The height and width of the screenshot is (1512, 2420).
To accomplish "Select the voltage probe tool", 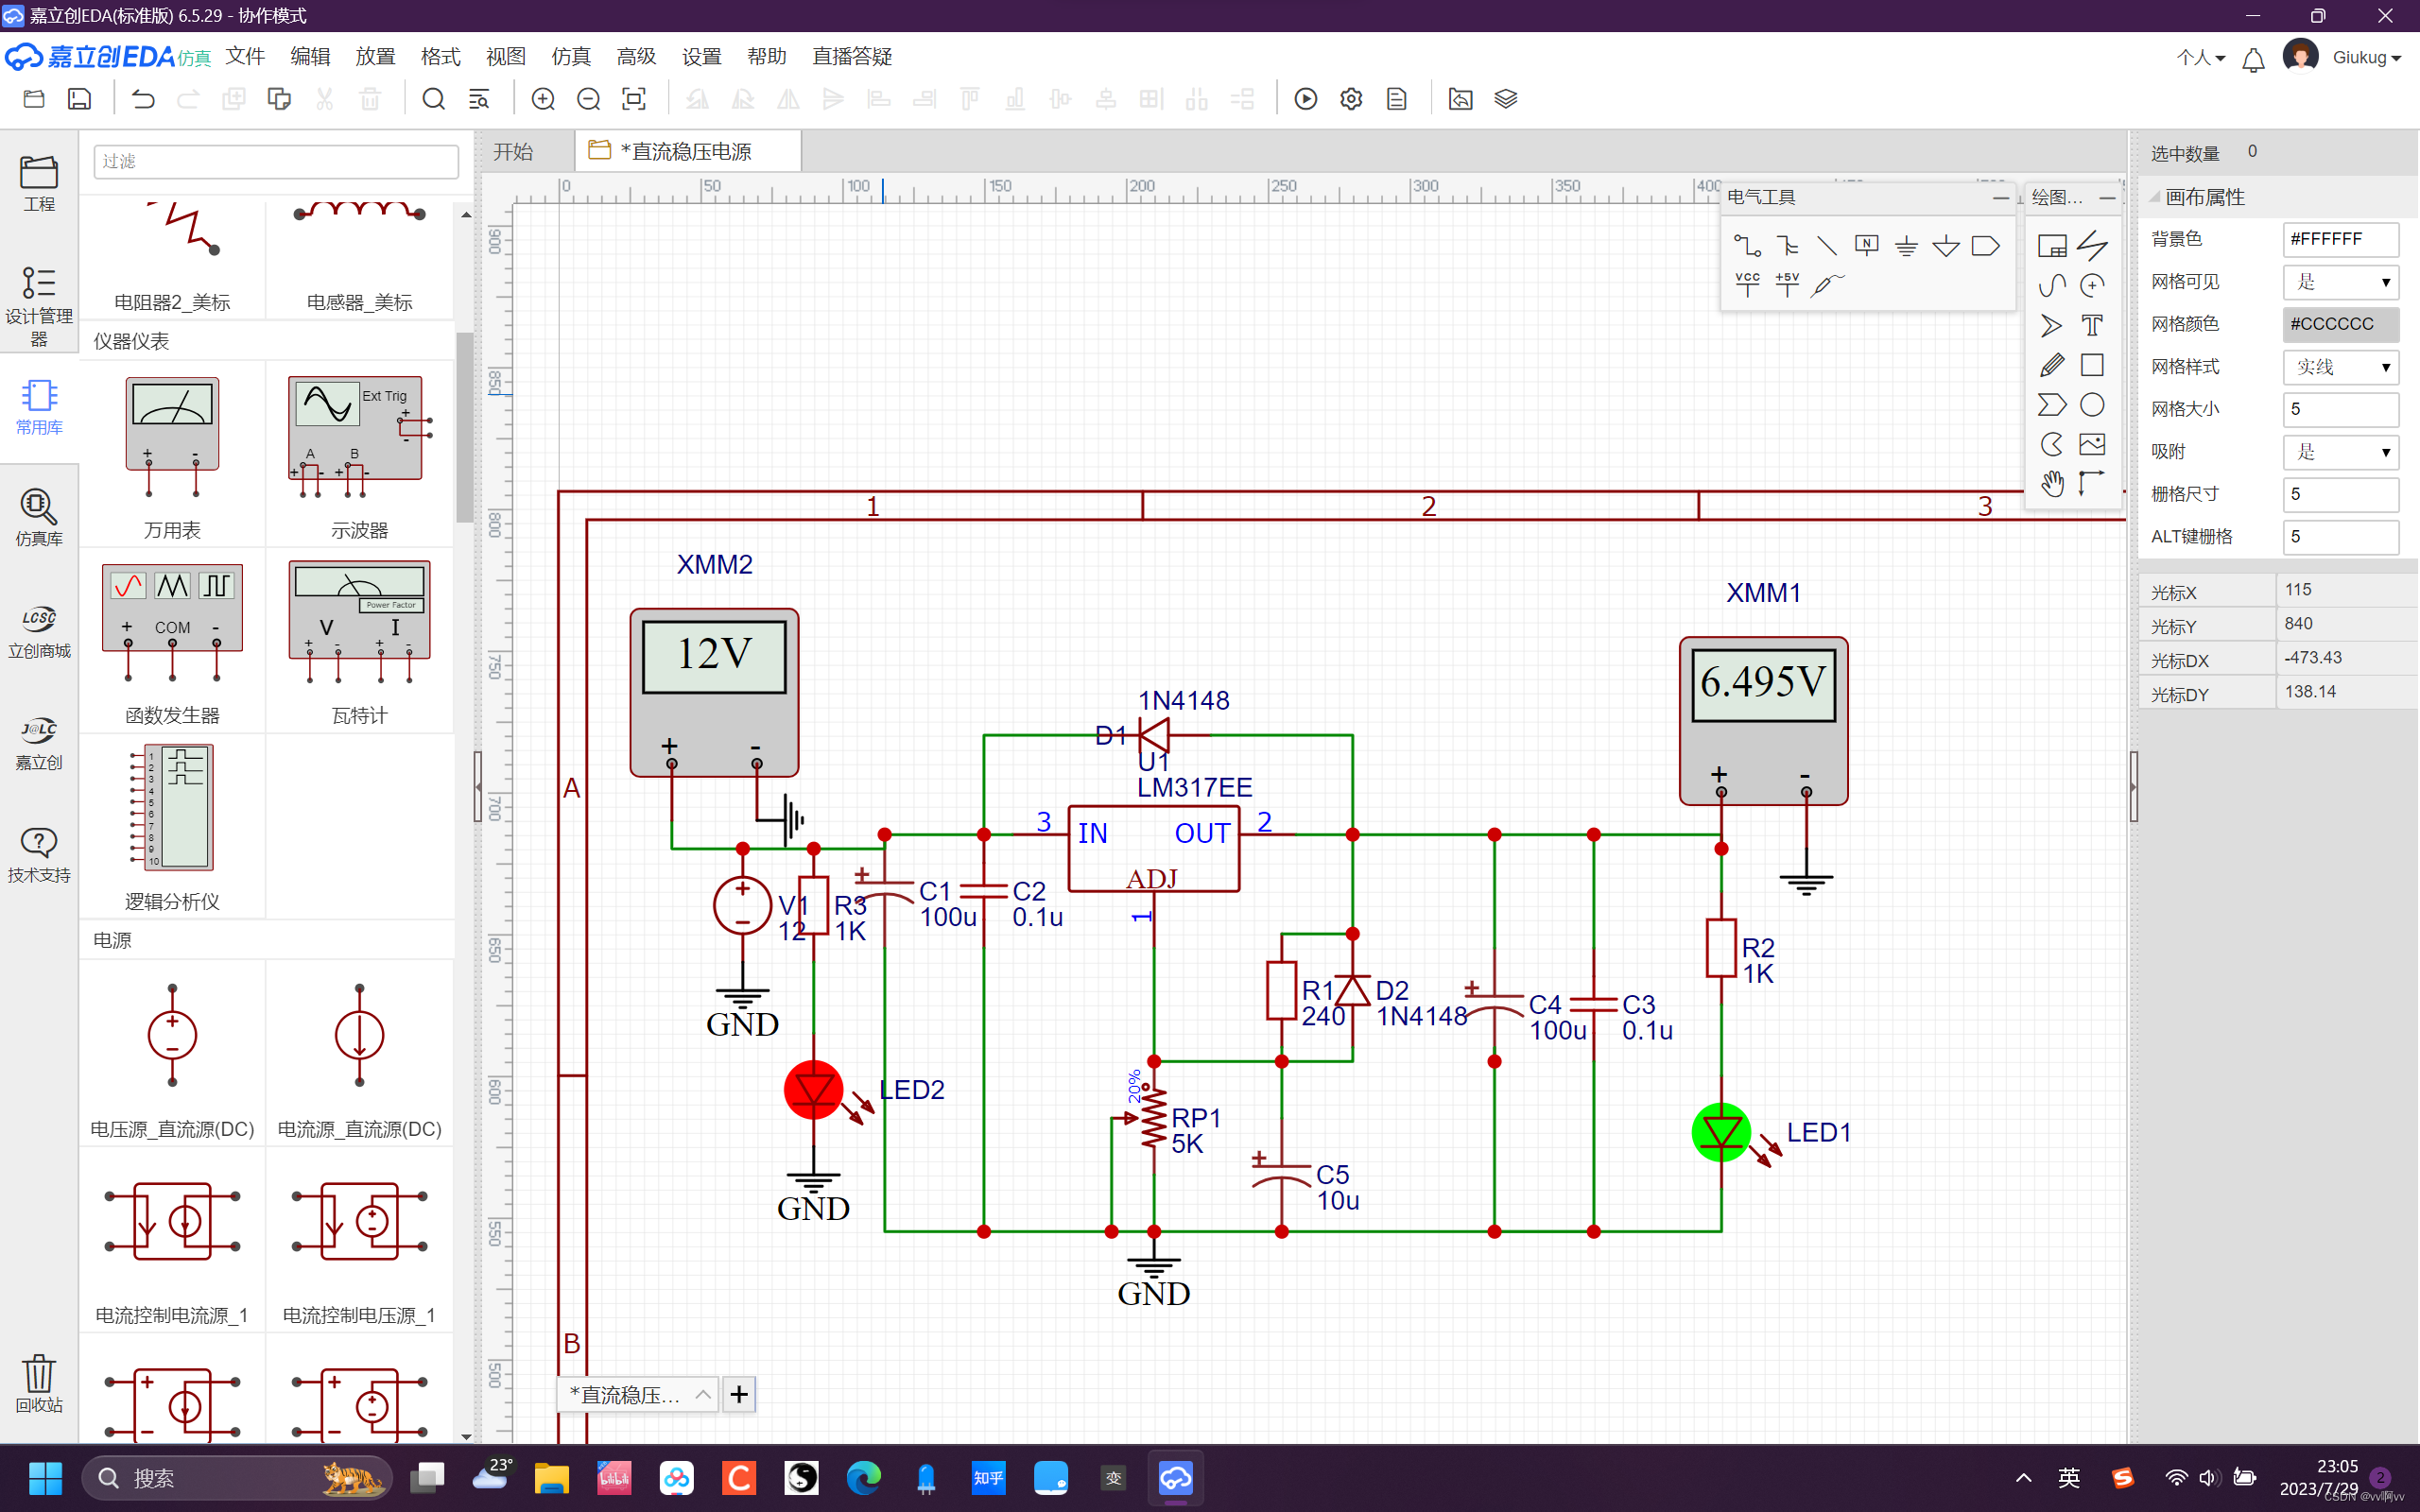I will [x=1827, y=285].
